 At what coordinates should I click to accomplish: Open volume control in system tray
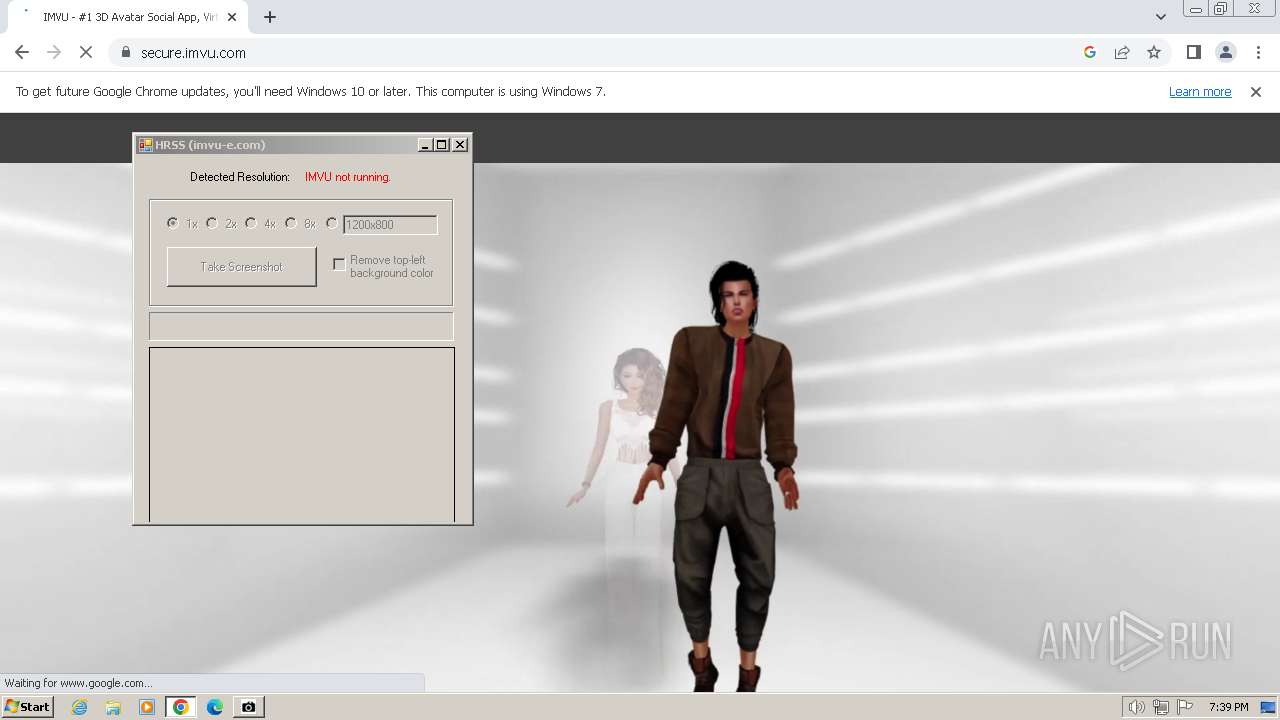pos(1136,707)
